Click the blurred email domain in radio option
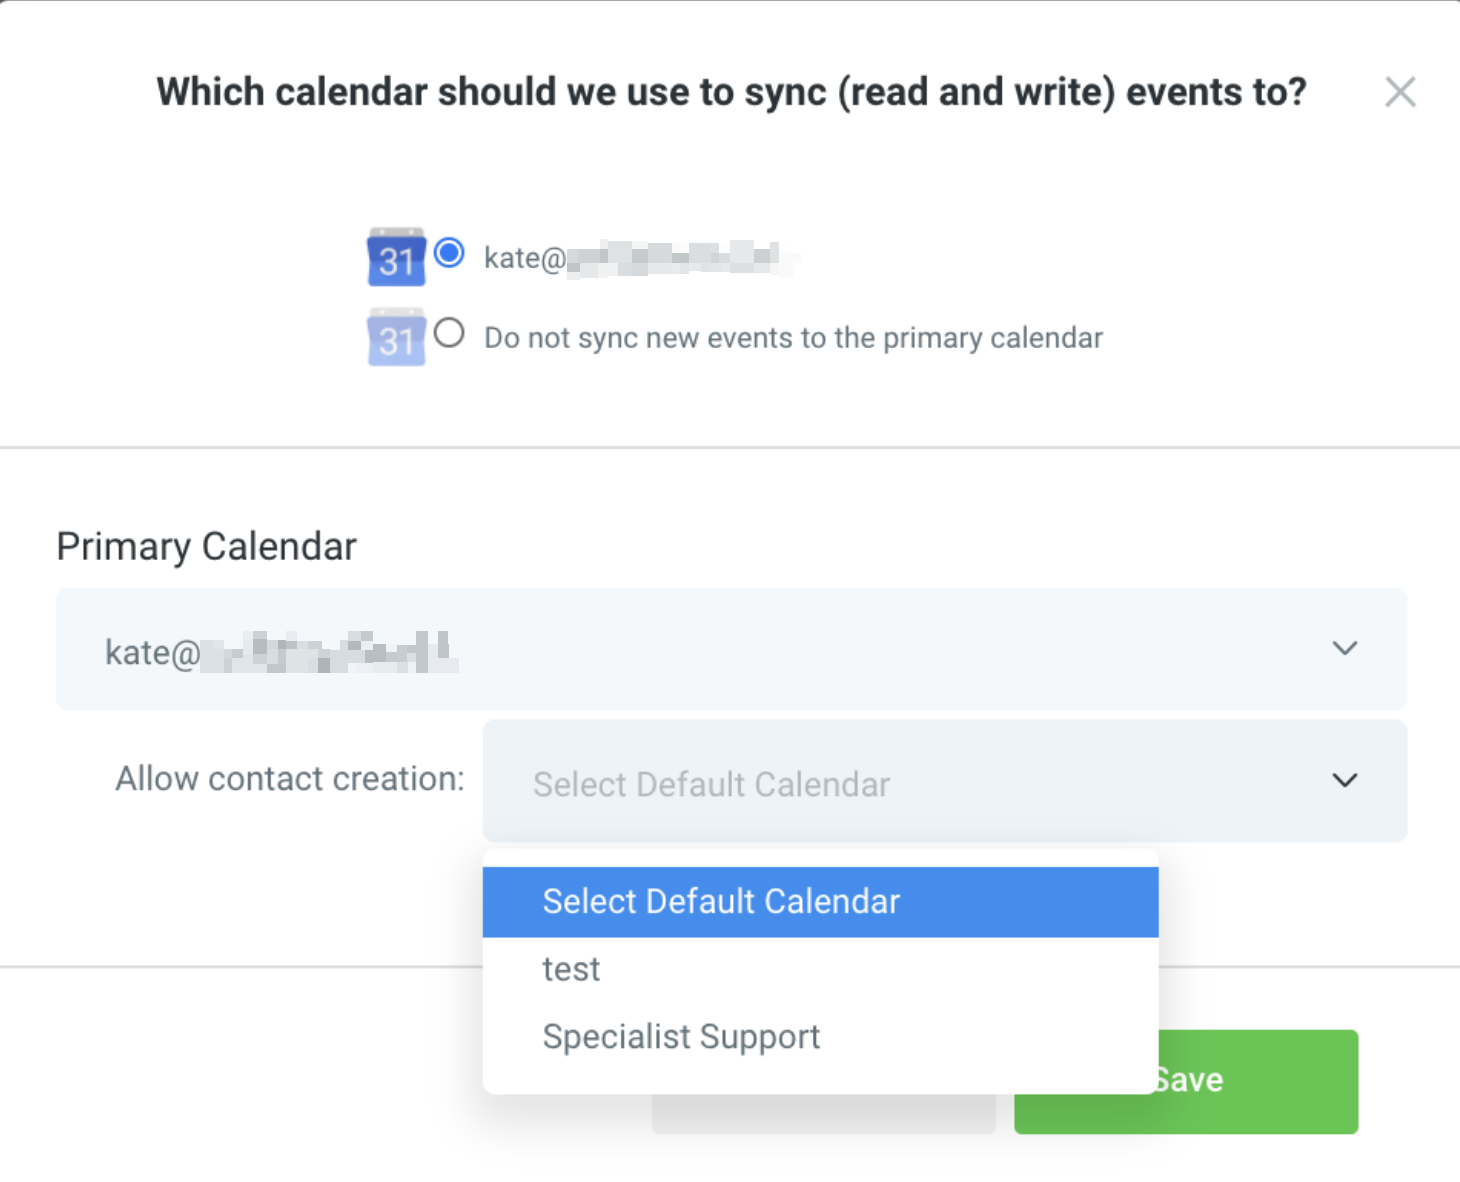This screenshot has width=1460, height=1182. [x=680, y=258]
